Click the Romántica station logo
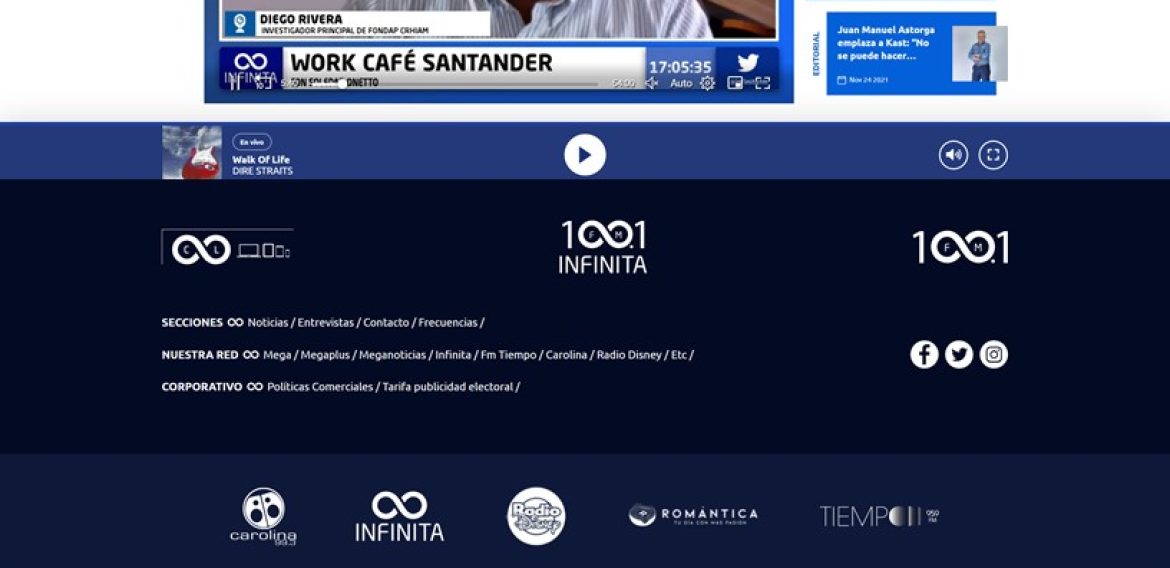 coord(693,515)
